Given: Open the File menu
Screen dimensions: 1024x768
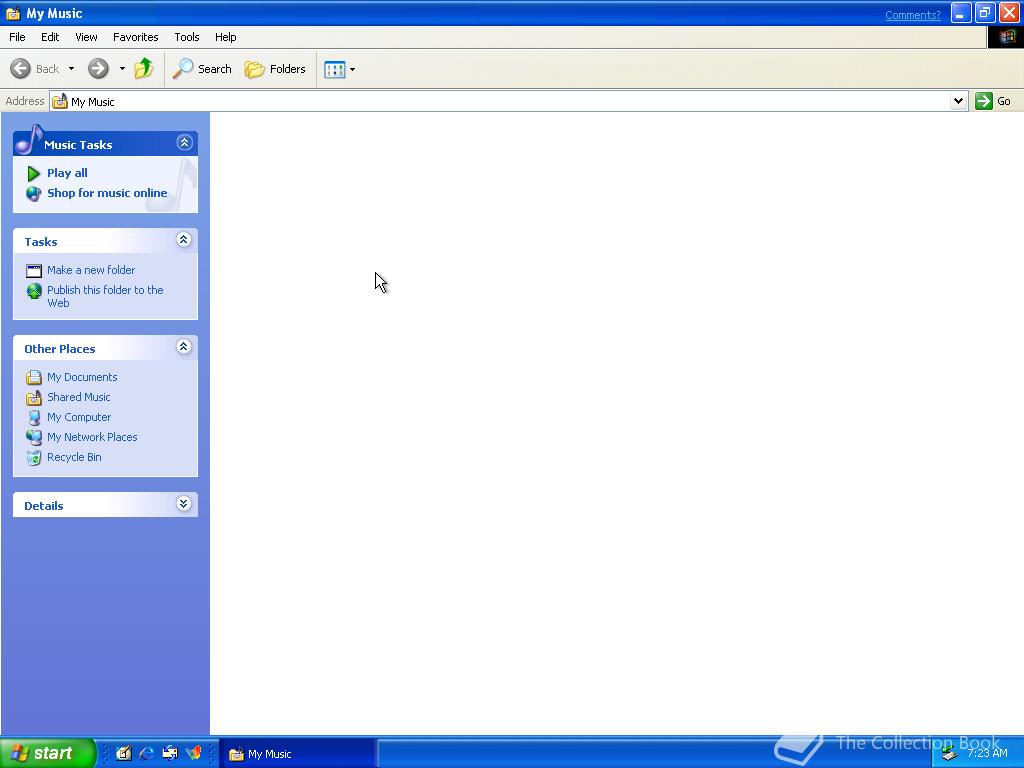Looking at the screenshot, I should [x=17, y=37].
